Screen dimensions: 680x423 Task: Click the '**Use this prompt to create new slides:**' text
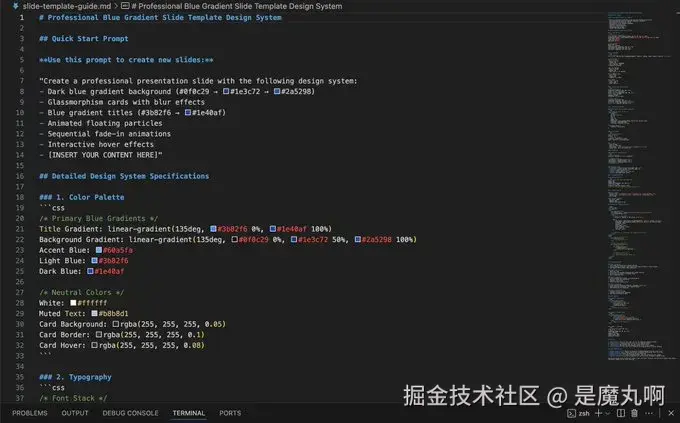[126, 60]
